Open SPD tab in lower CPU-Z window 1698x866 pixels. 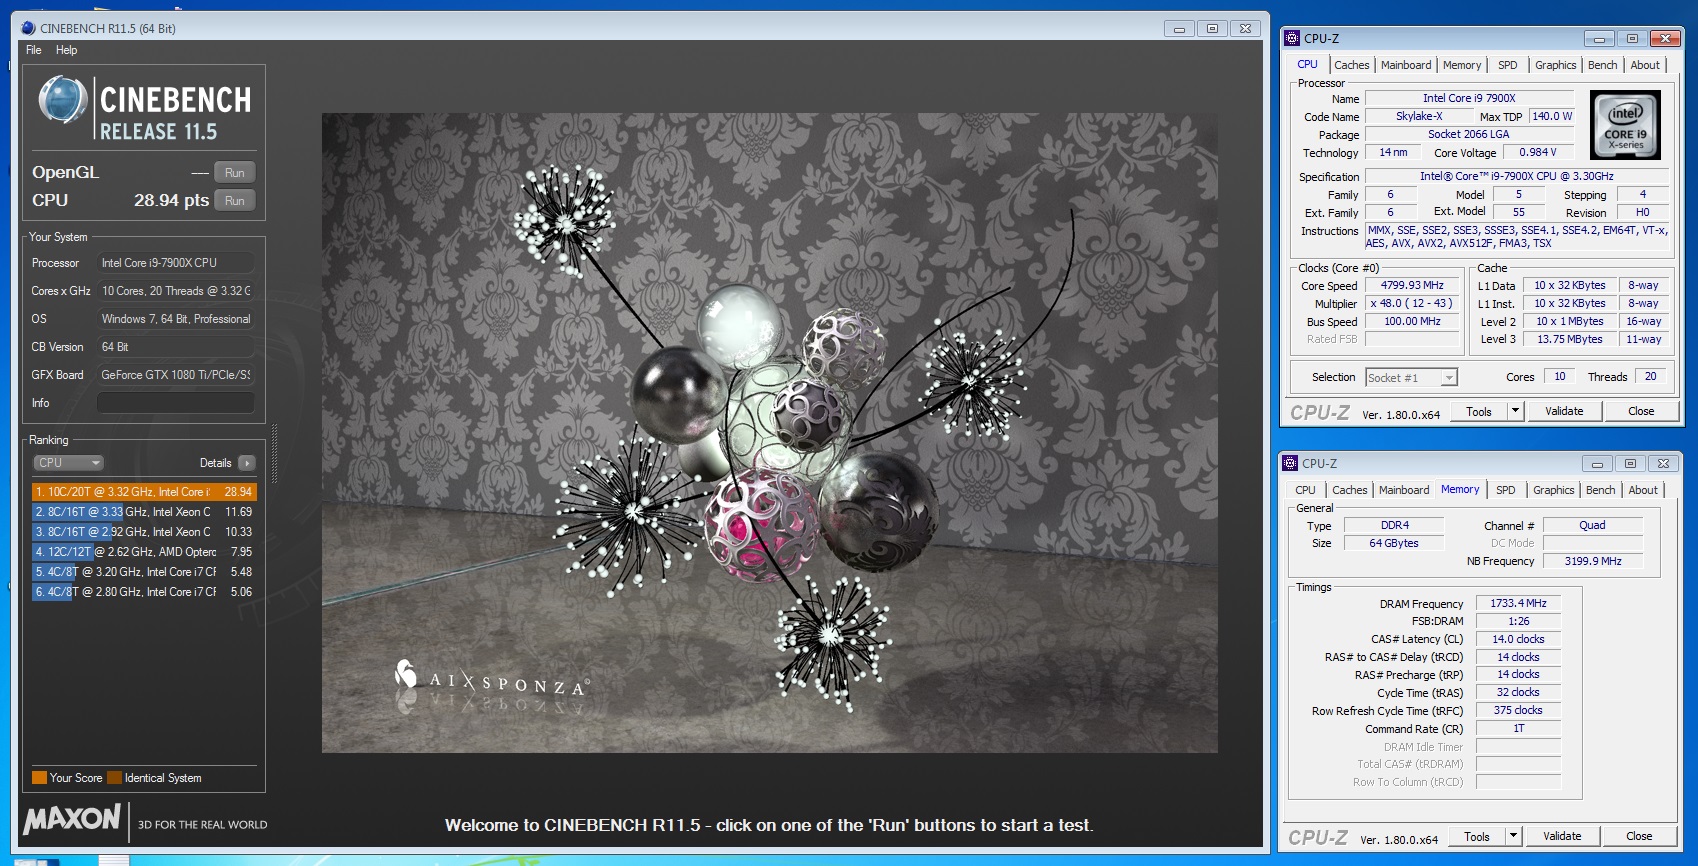(1506, 490)
